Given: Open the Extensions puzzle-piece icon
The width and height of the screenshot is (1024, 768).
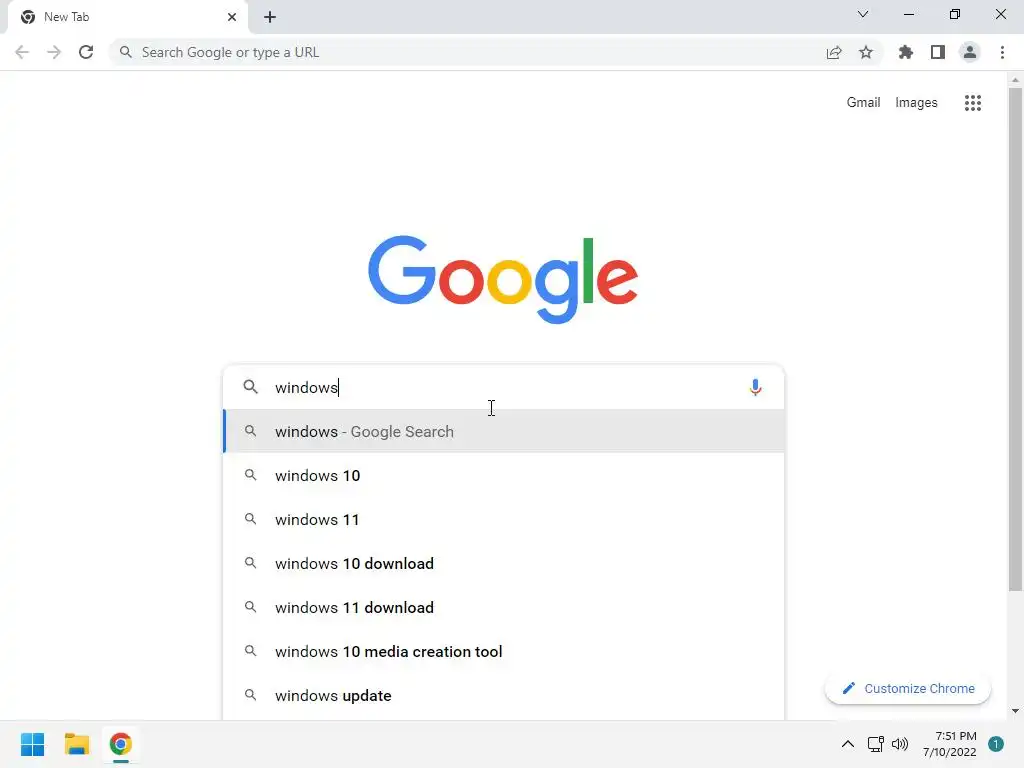Looking at the screenshot, I should pyautogui.click(x=905, y=52).
